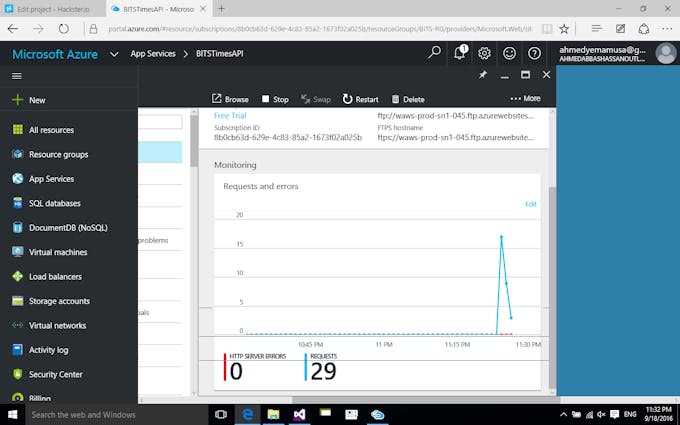Open the help question mark

coord(534,53)
